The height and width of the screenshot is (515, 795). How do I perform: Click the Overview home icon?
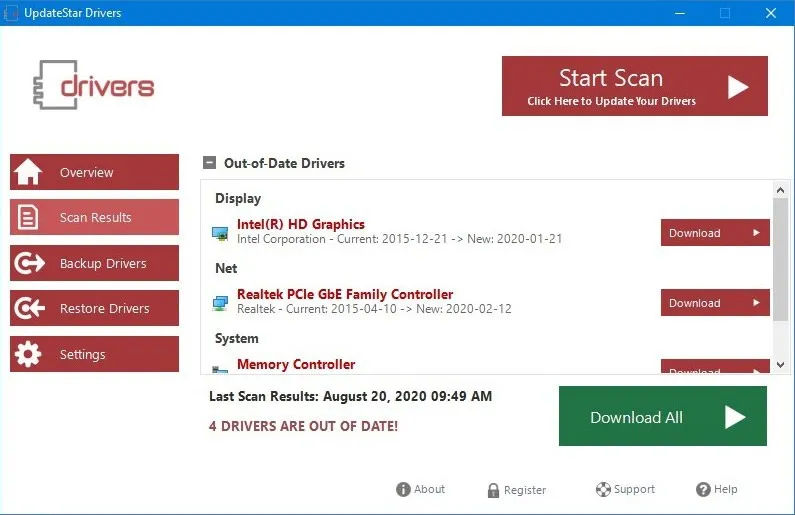click(x=28, y=172)
